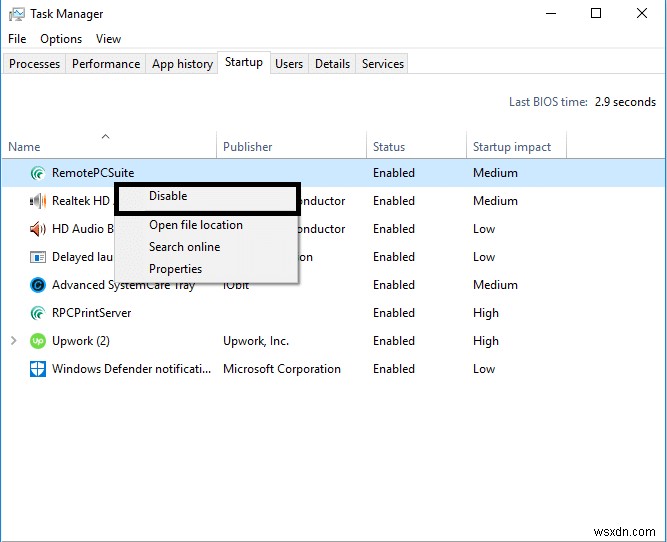
Task: Click the Upwork green icon
Action: click(x=38, y=341)
